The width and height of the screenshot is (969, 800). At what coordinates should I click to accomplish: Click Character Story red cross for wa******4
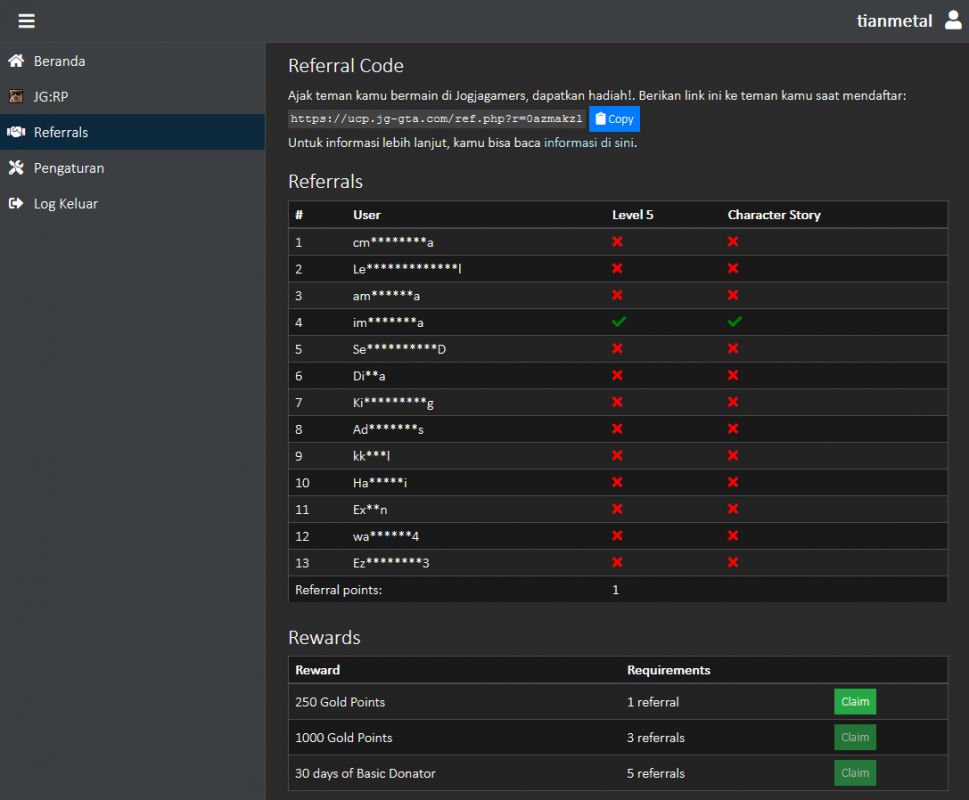point(733,536)
